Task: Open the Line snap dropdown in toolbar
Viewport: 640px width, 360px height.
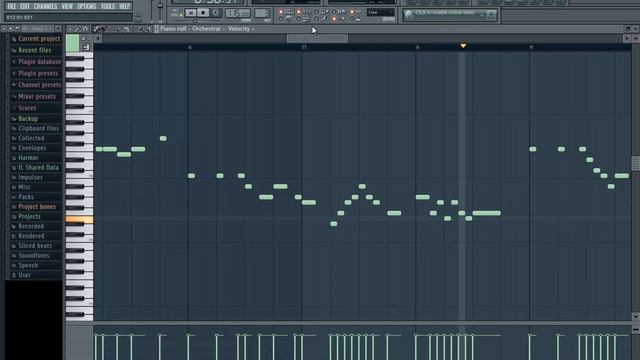Action: click(381, 12)
